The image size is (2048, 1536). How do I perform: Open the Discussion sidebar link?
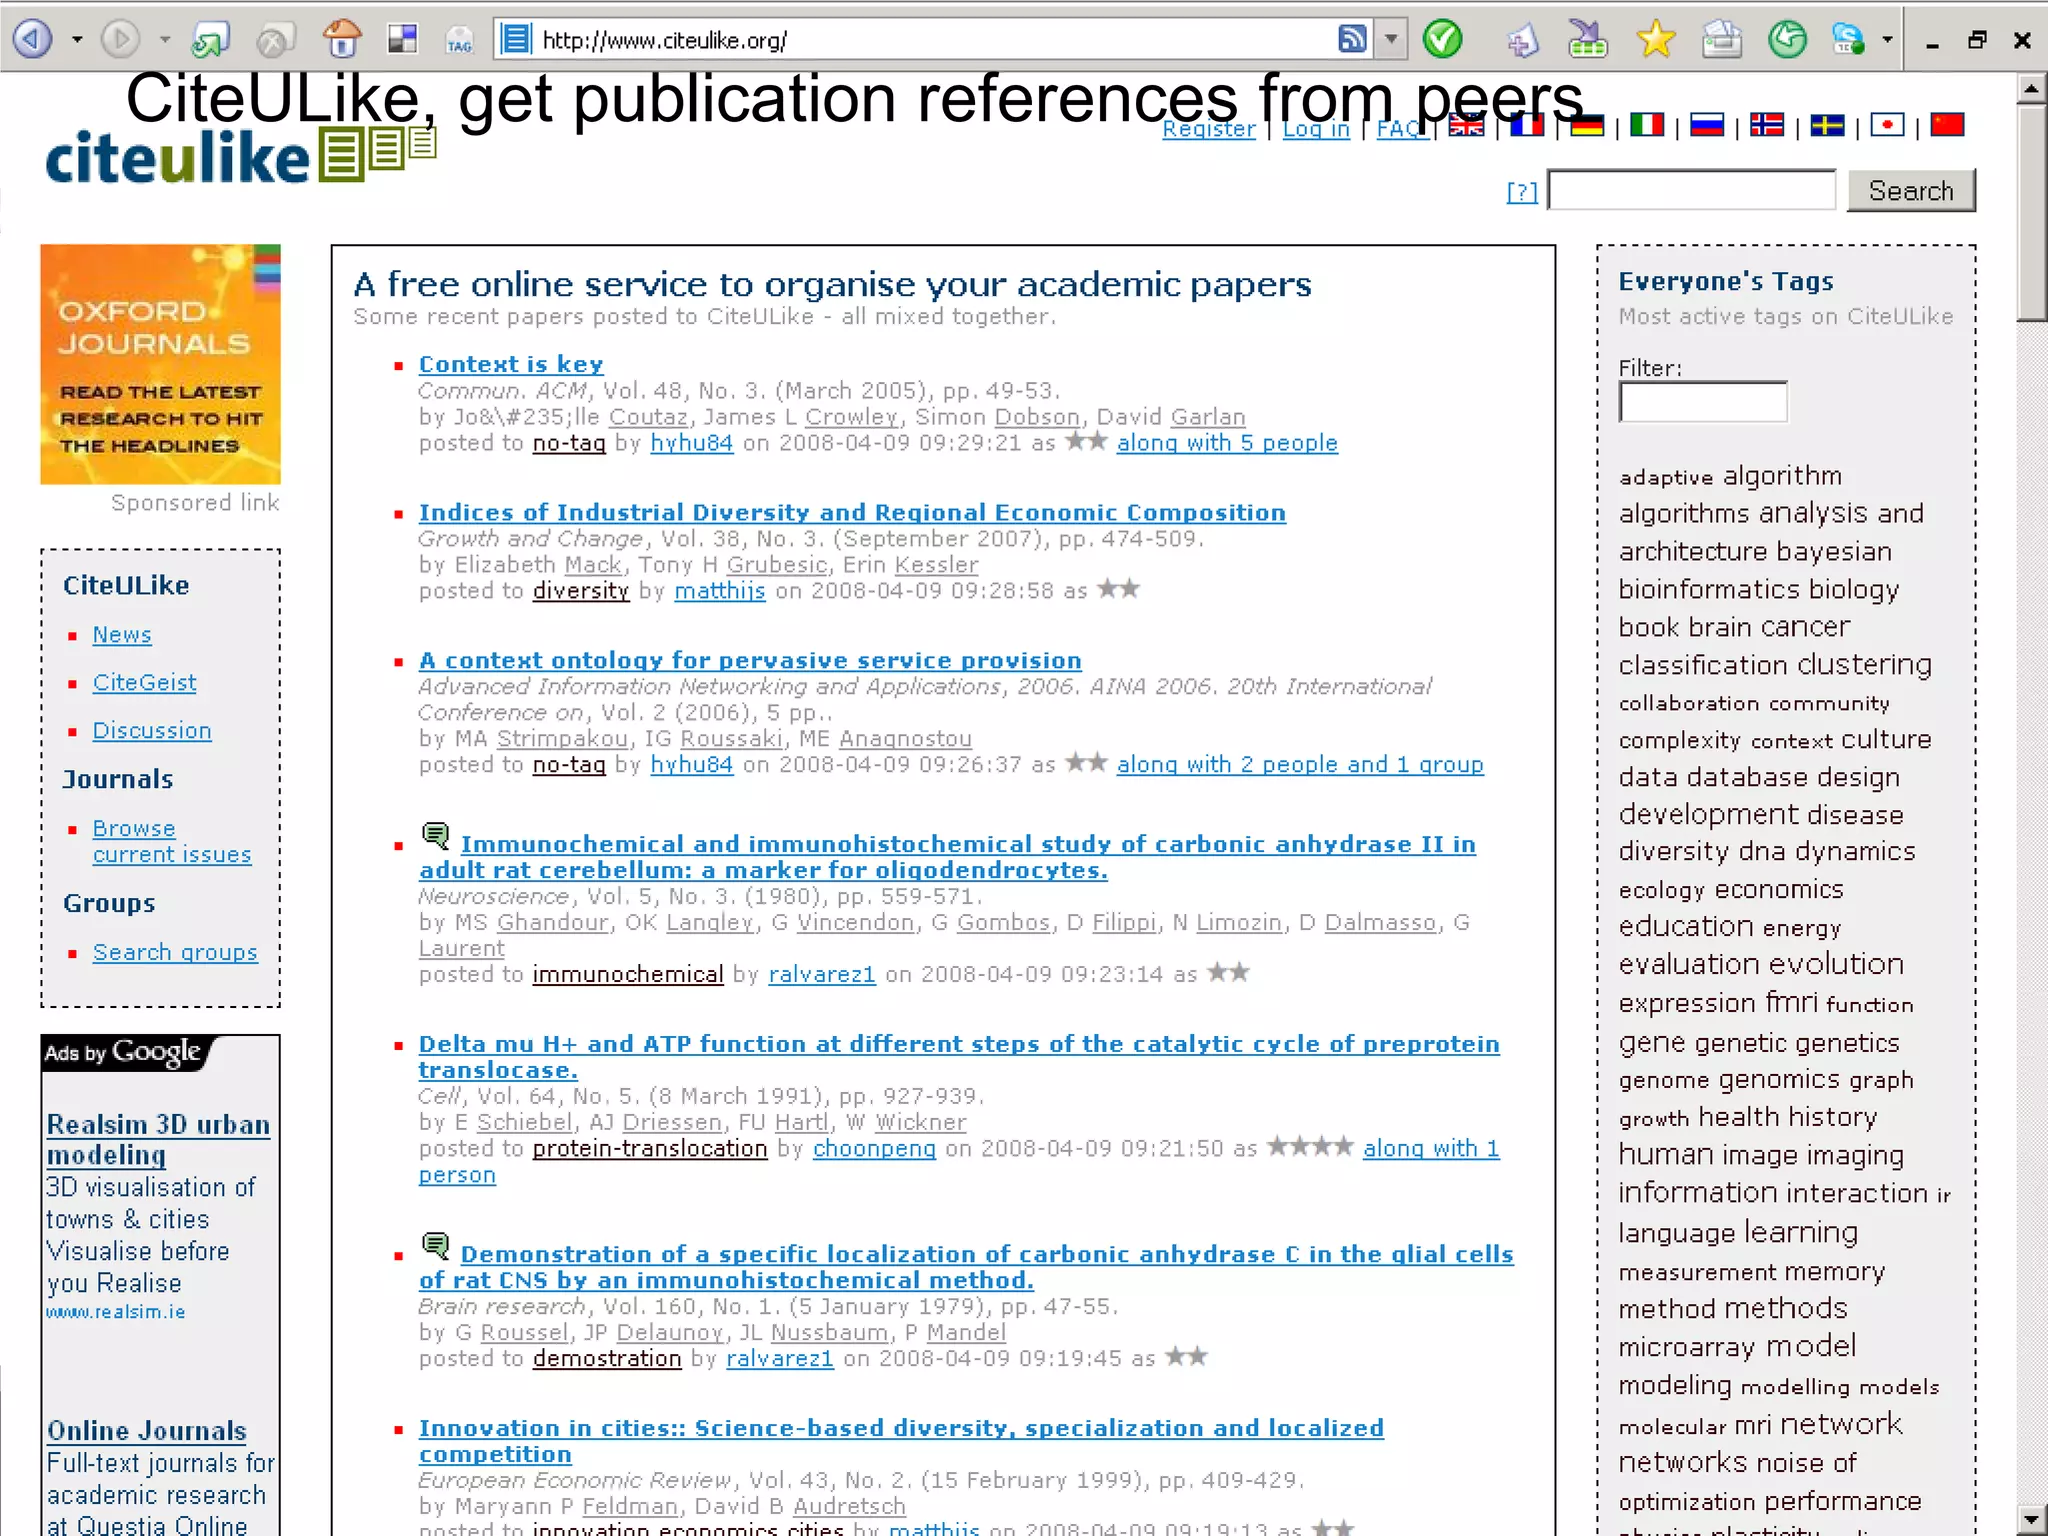coord(152,731)
